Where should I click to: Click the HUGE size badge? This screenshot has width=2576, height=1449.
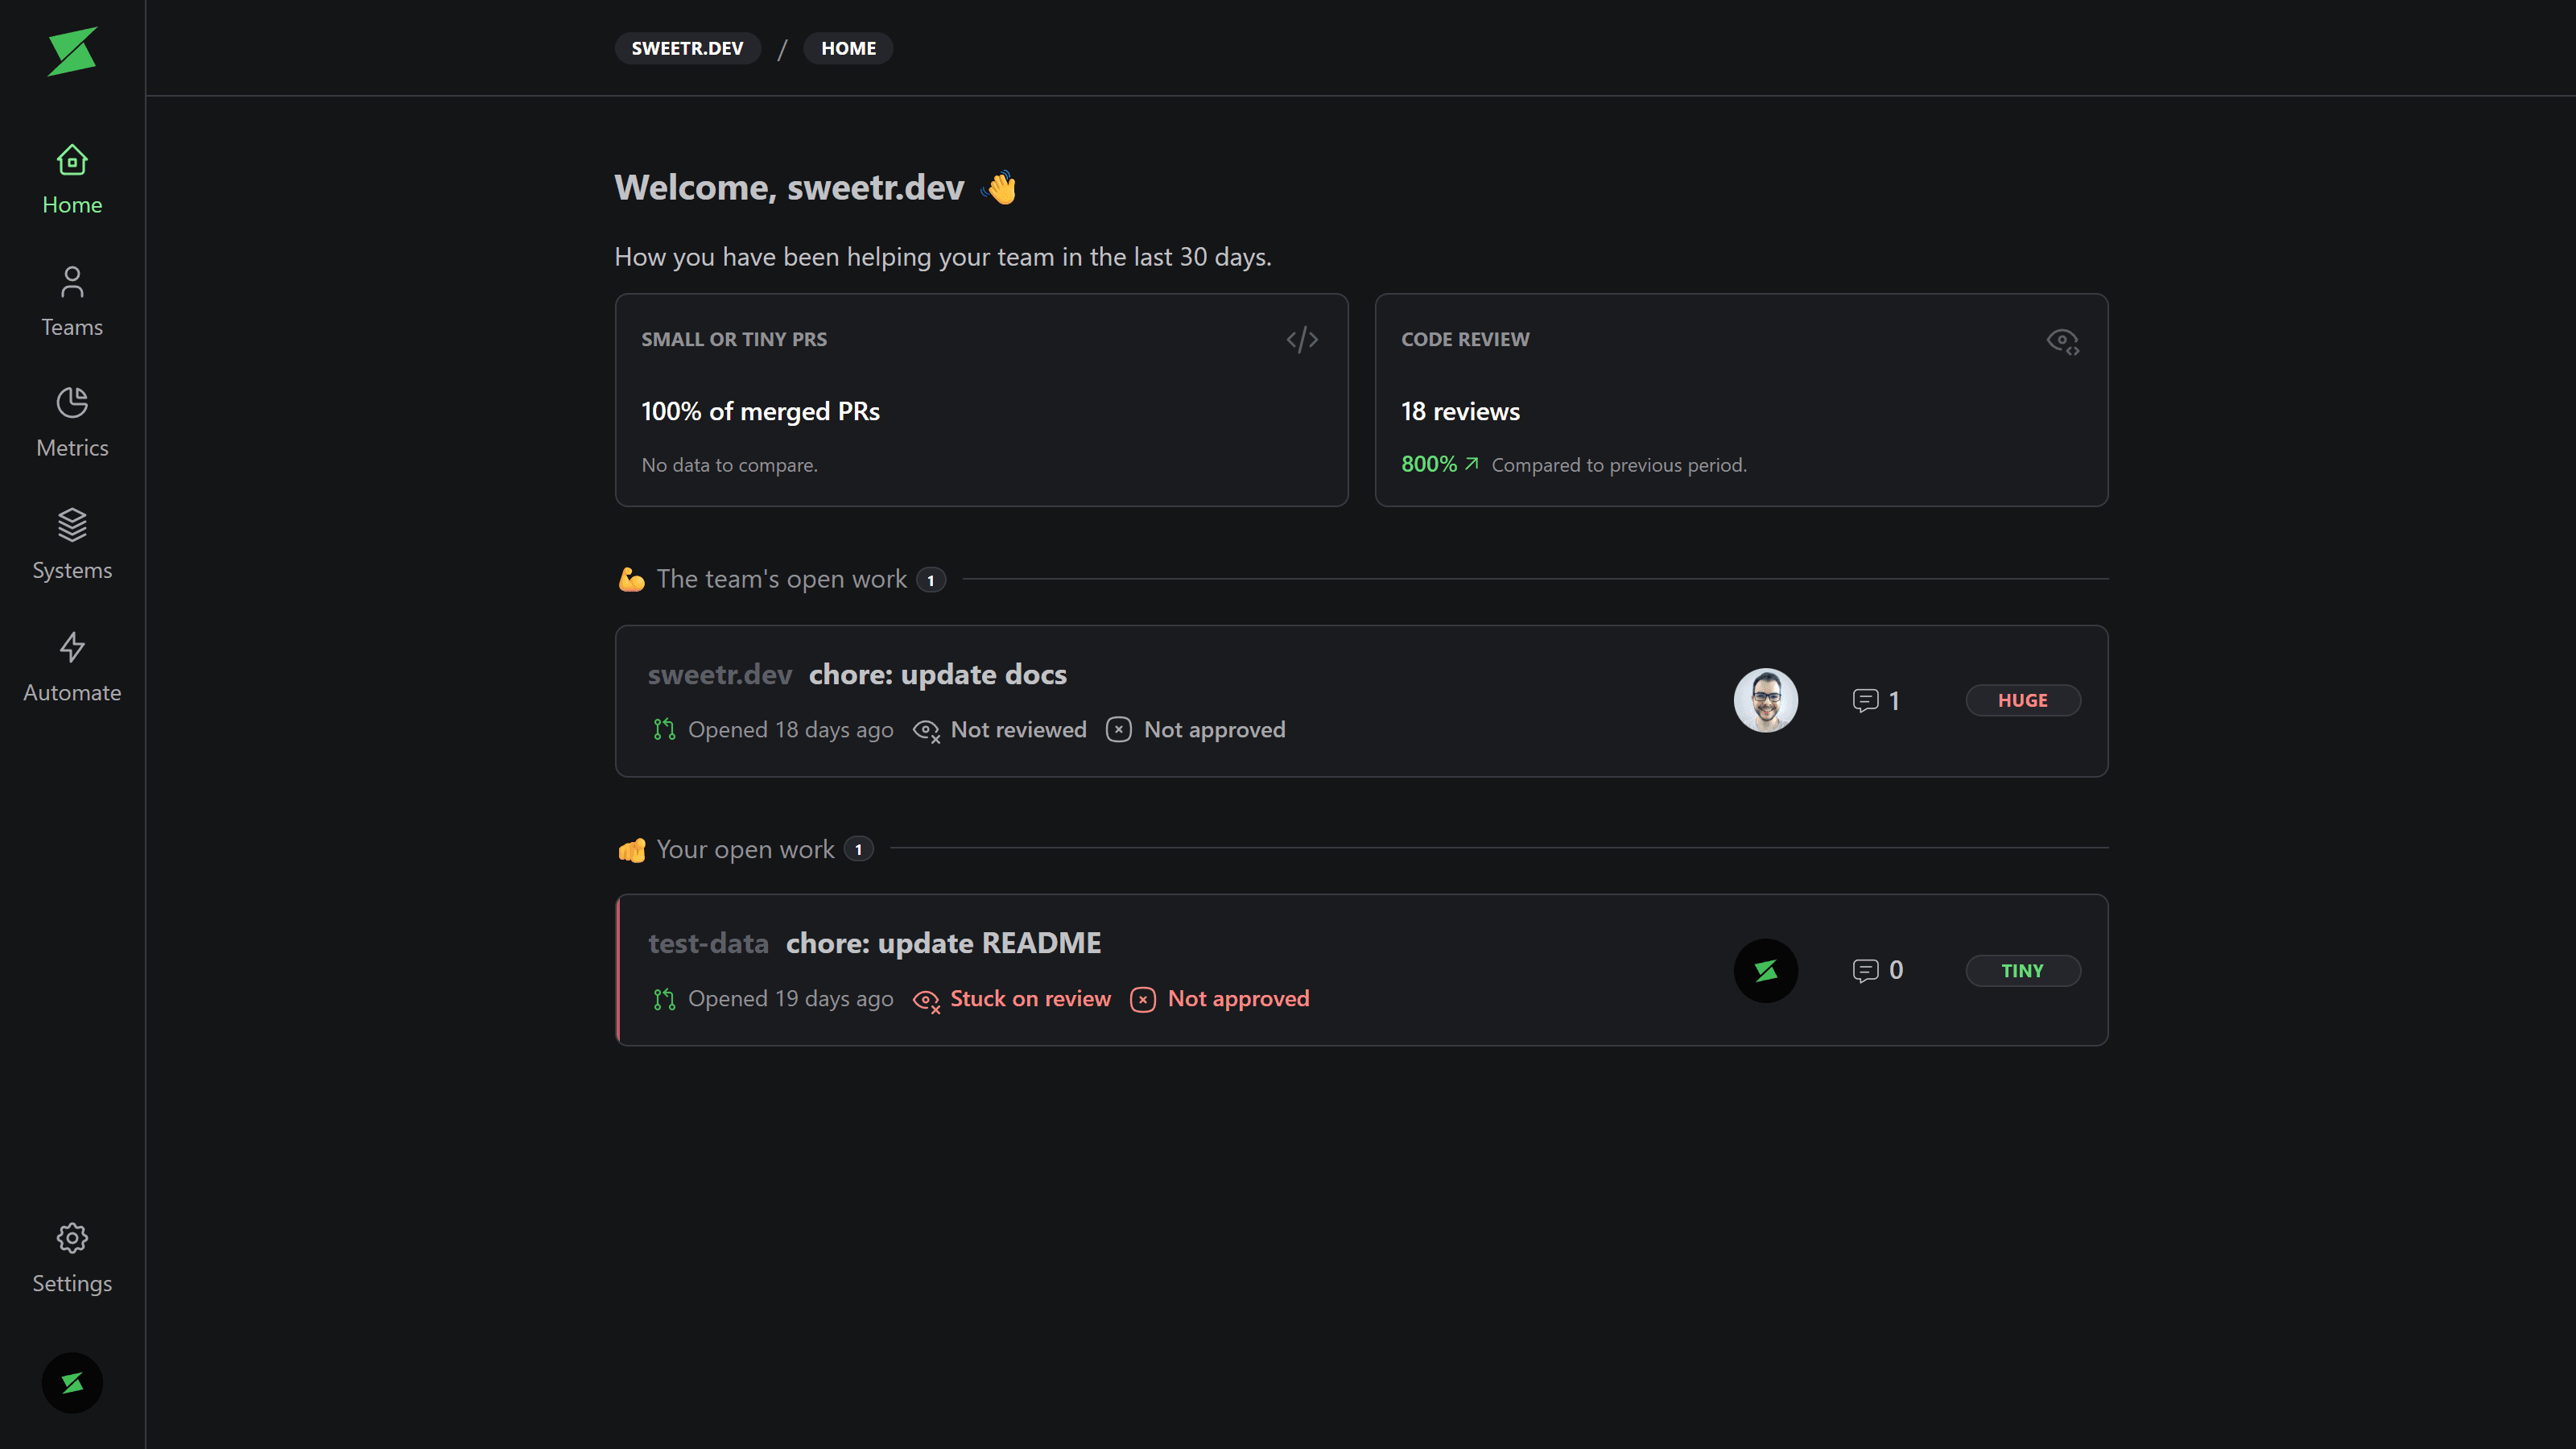(x=2022, y=701)
